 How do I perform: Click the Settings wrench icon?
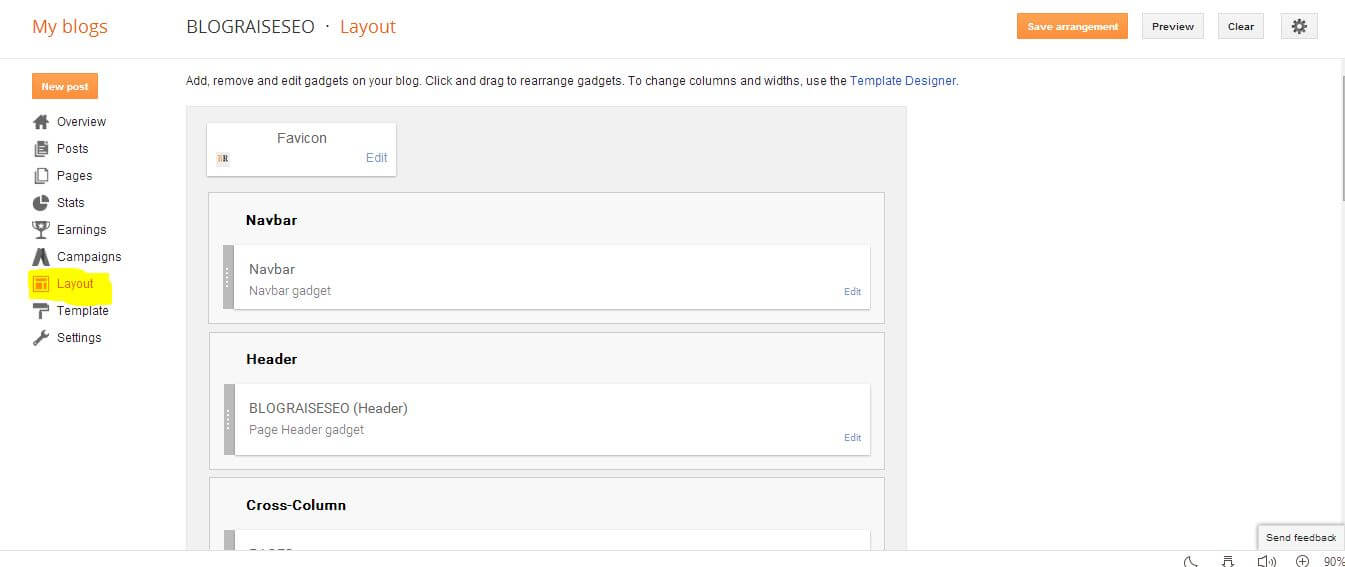coord(41,338)
